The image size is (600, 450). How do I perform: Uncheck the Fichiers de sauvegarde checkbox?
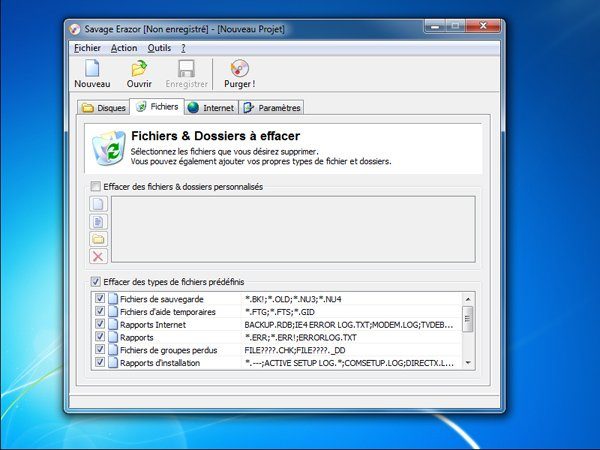pyautogui.click(x=100, y=298)
